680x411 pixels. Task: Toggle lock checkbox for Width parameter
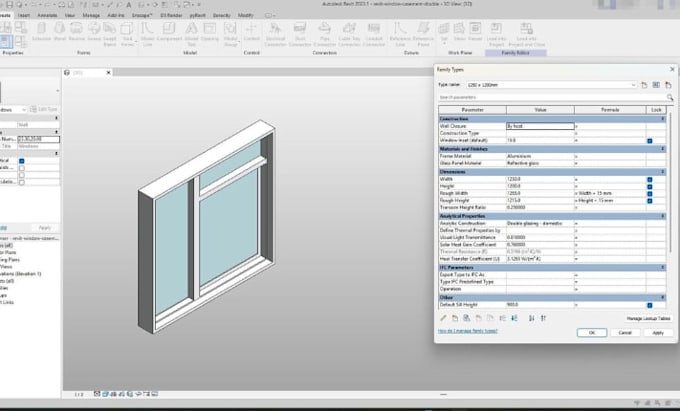pos(650,179)
